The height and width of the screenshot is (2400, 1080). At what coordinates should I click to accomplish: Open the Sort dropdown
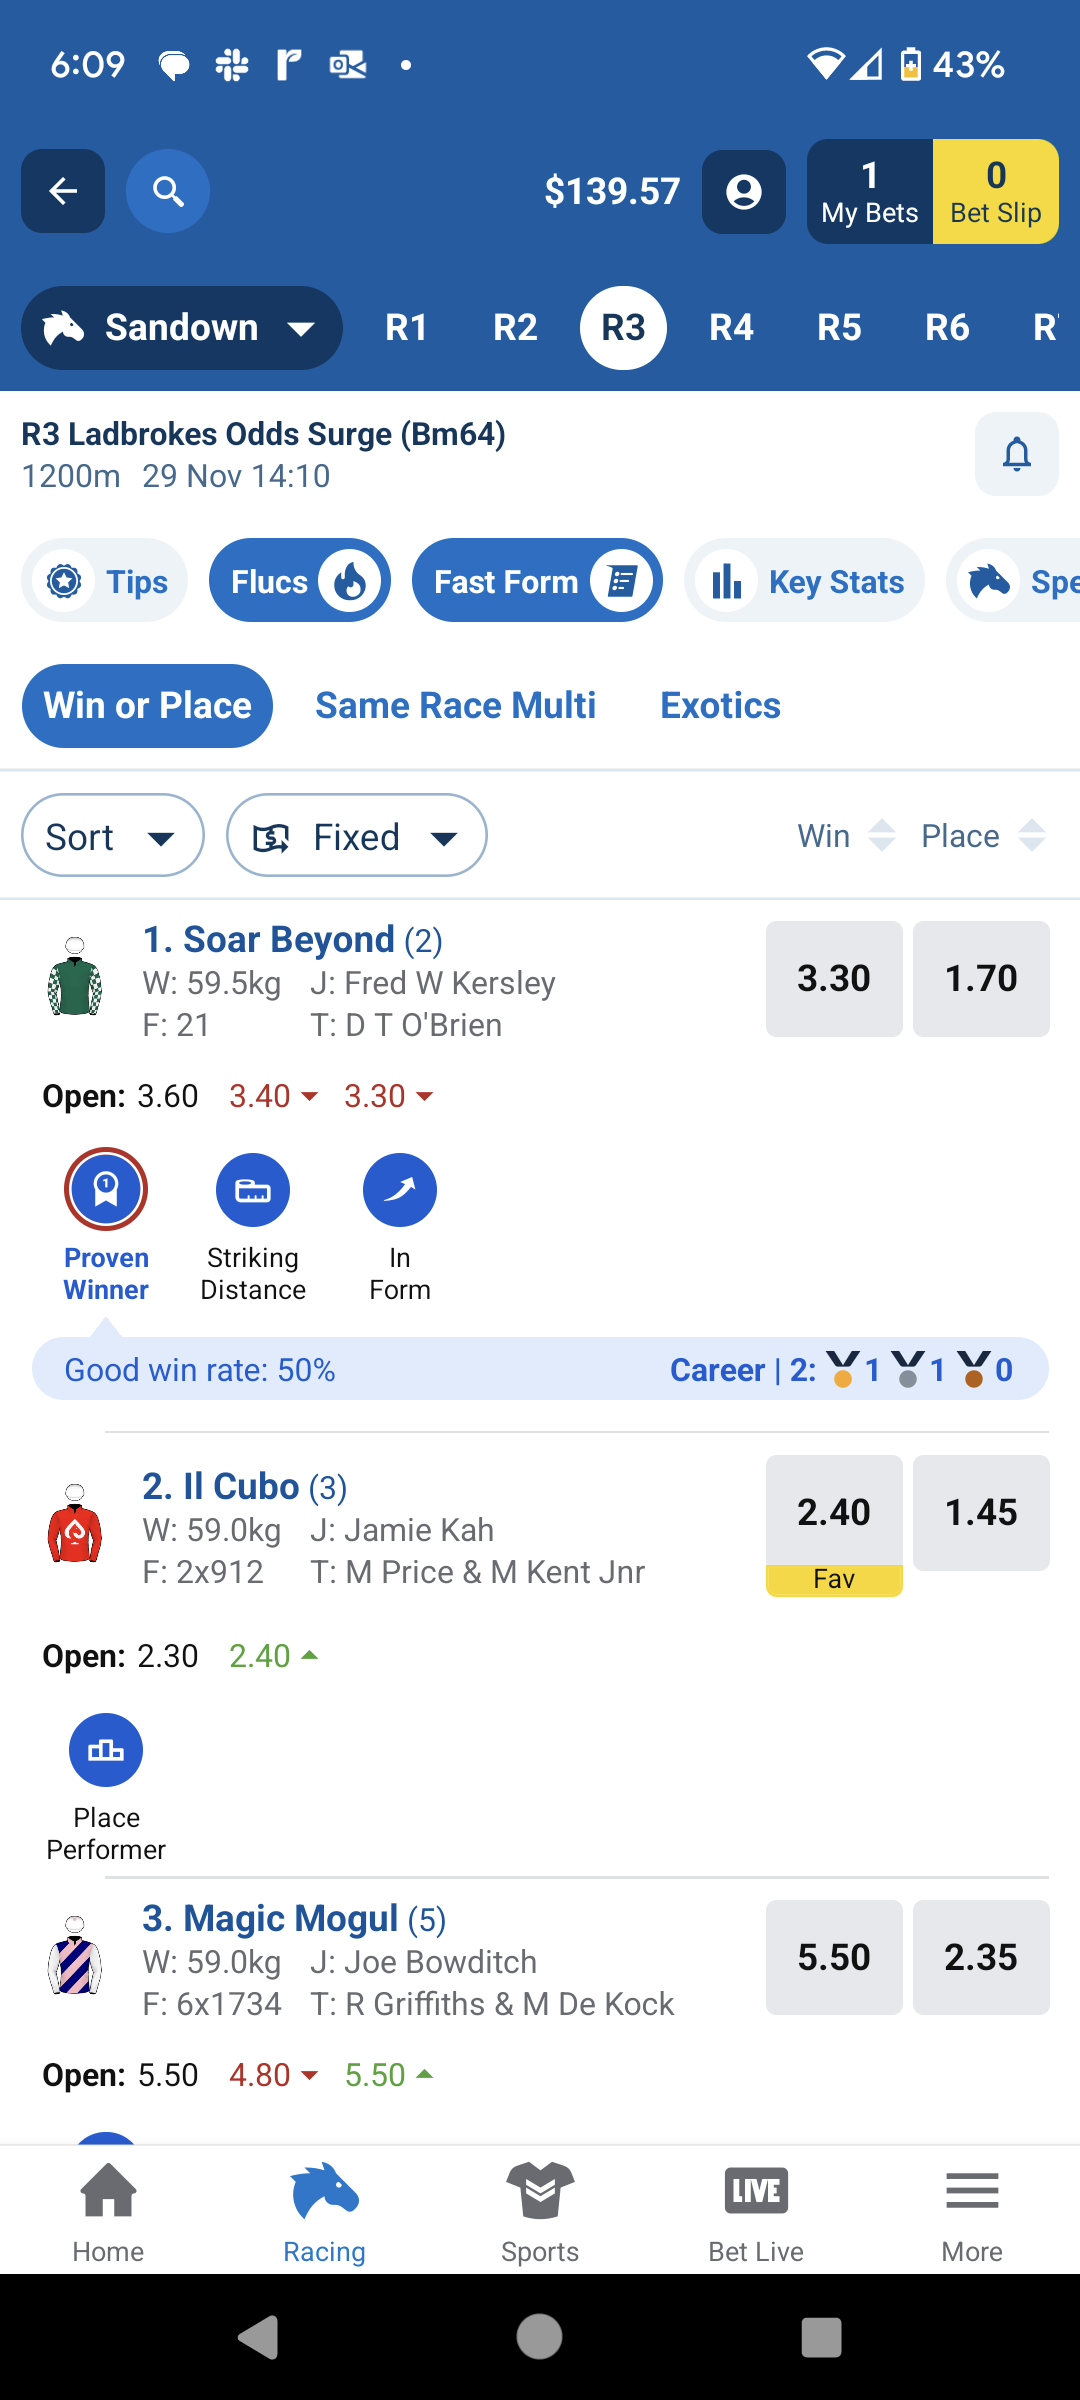pos(113,836)
